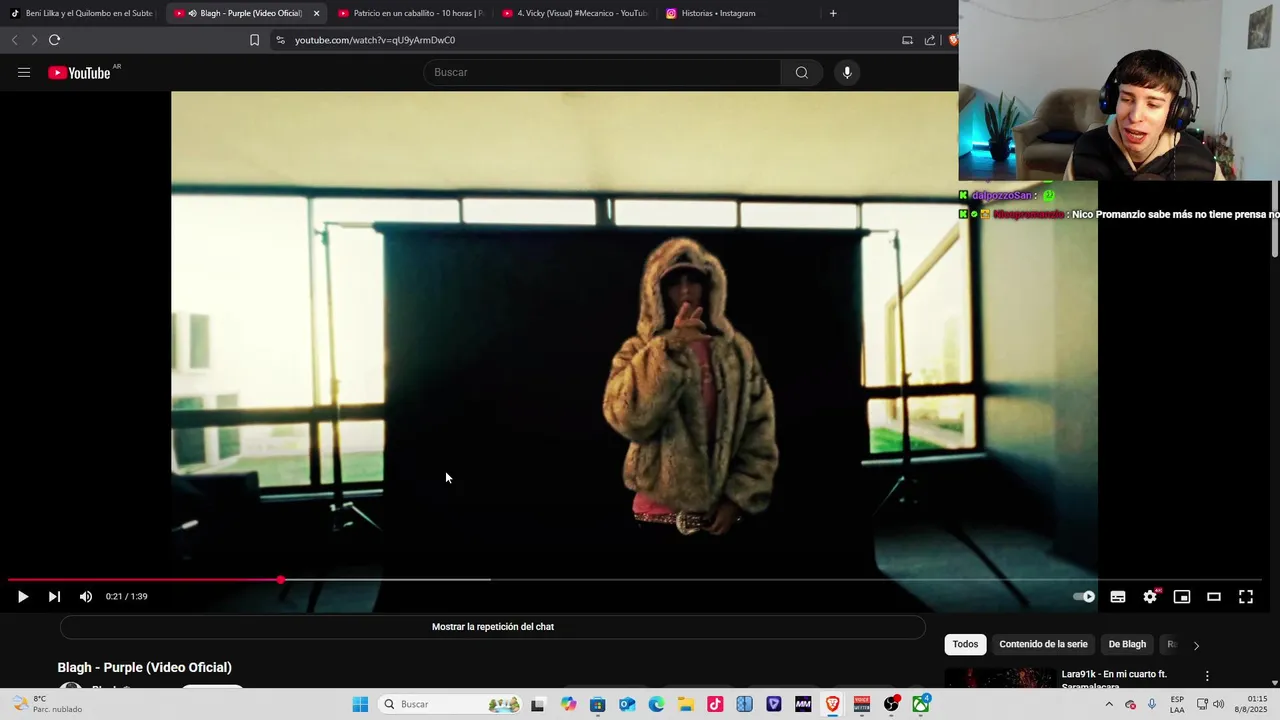This screenshot has height=720, width=1280.
Task: Go back in browser history
Action: coord(14,40)
